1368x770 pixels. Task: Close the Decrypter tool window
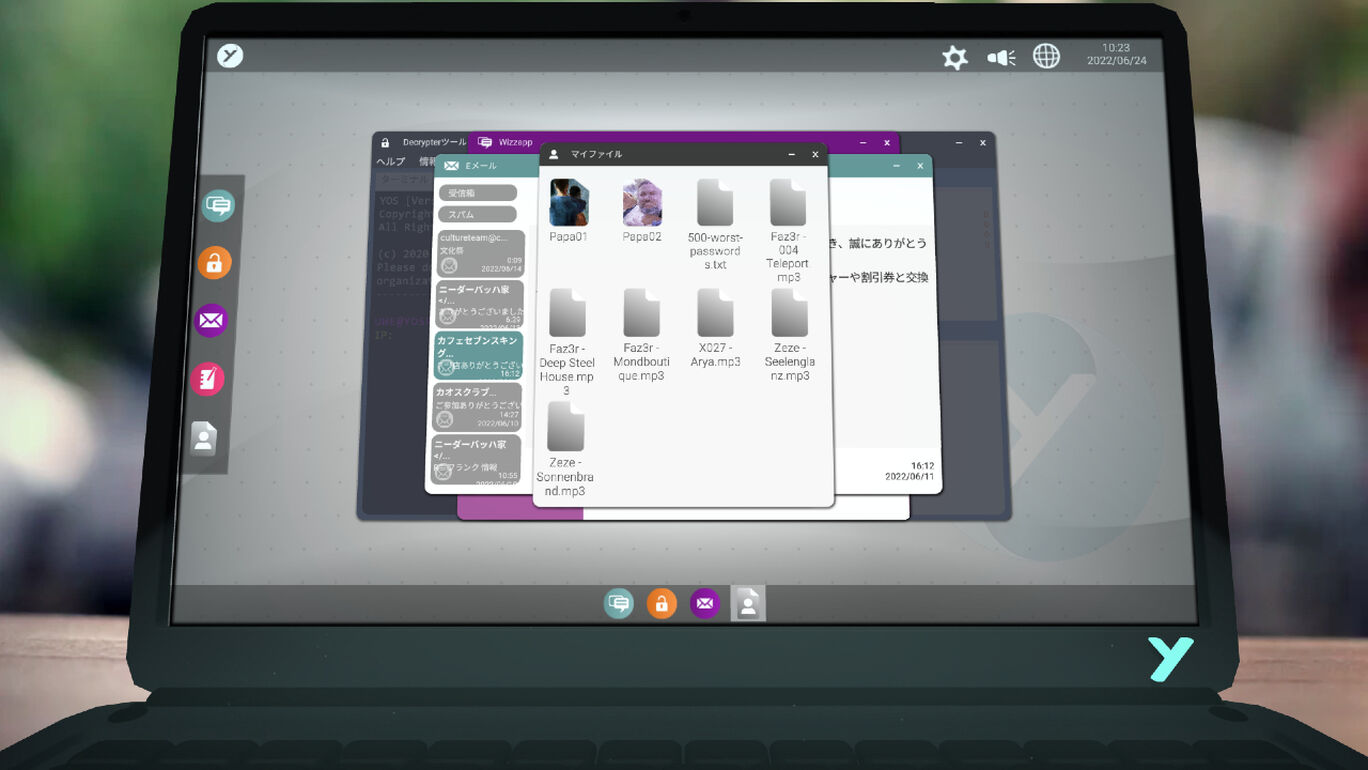tap(983, 143)
